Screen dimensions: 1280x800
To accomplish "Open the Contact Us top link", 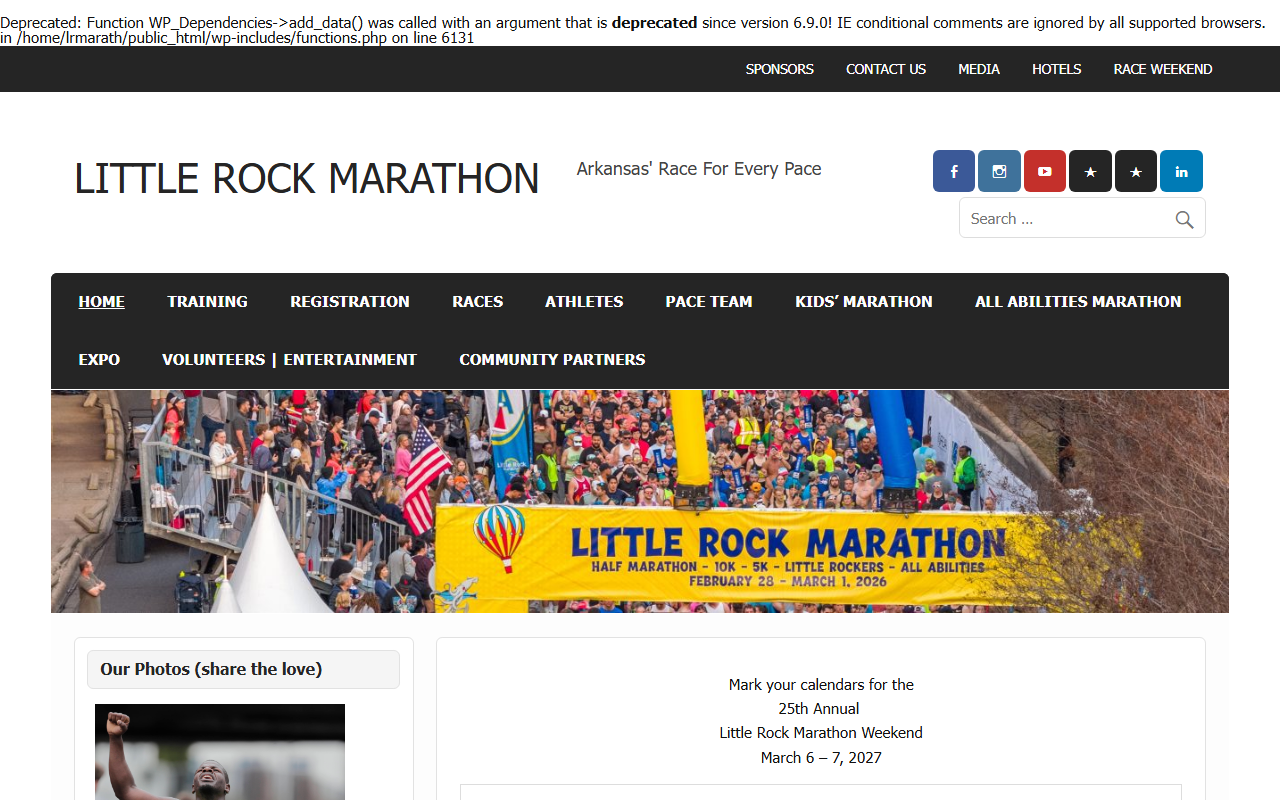I will (x=886, y=69).
